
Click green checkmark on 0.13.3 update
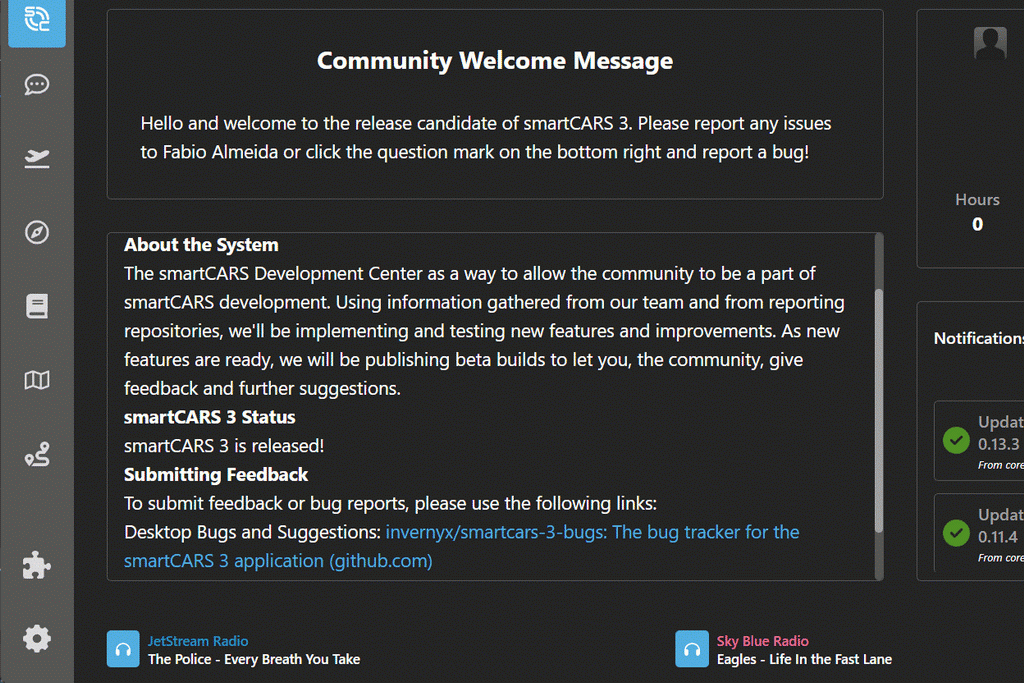pyautogui.click(x=956, y=440)
